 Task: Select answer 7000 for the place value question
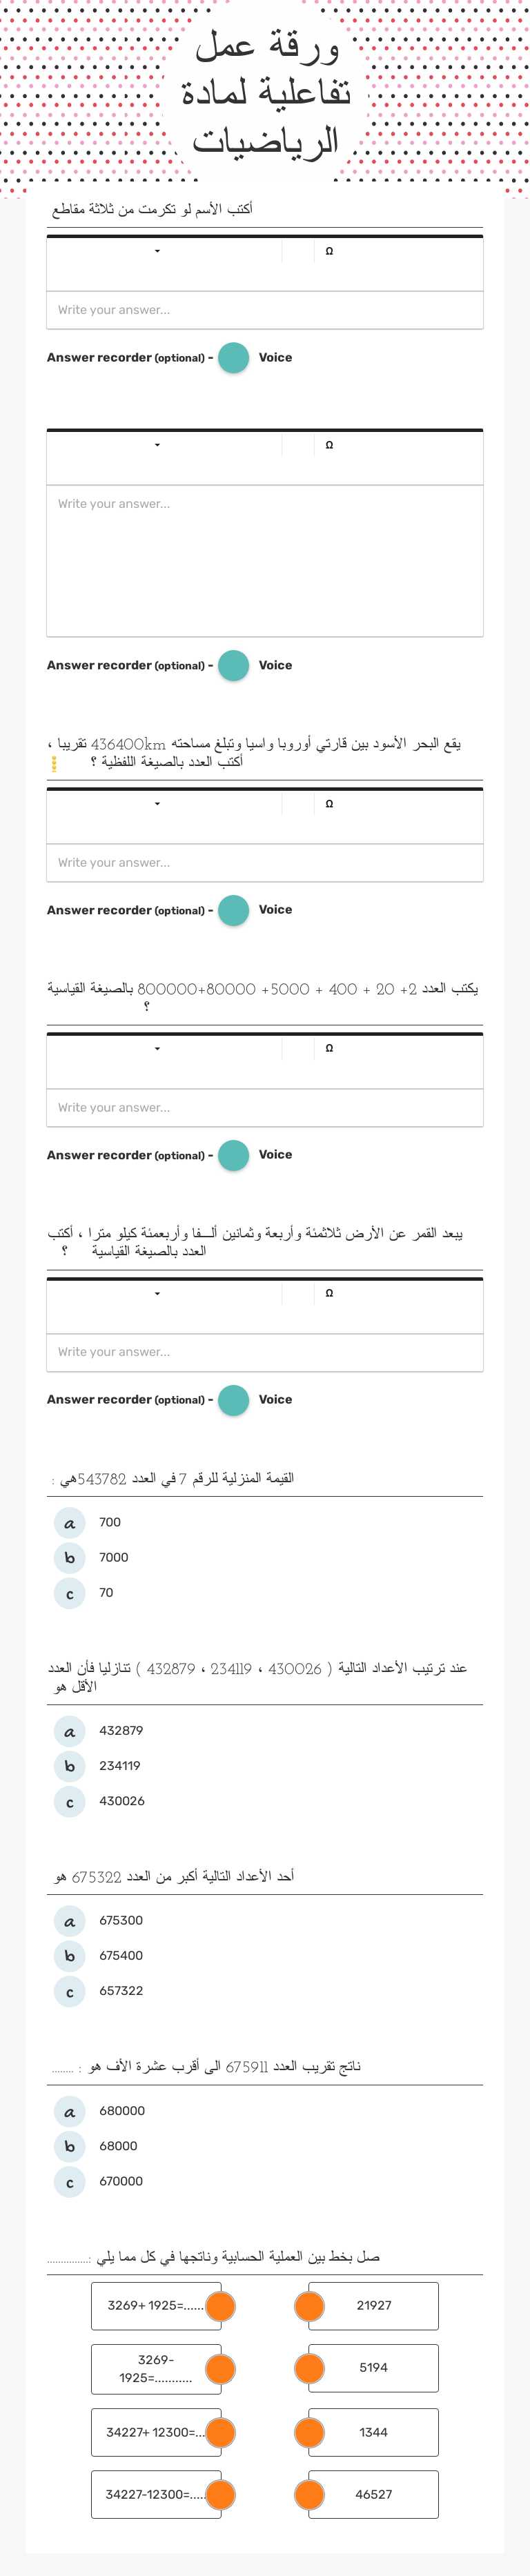tap(68, 1557)
